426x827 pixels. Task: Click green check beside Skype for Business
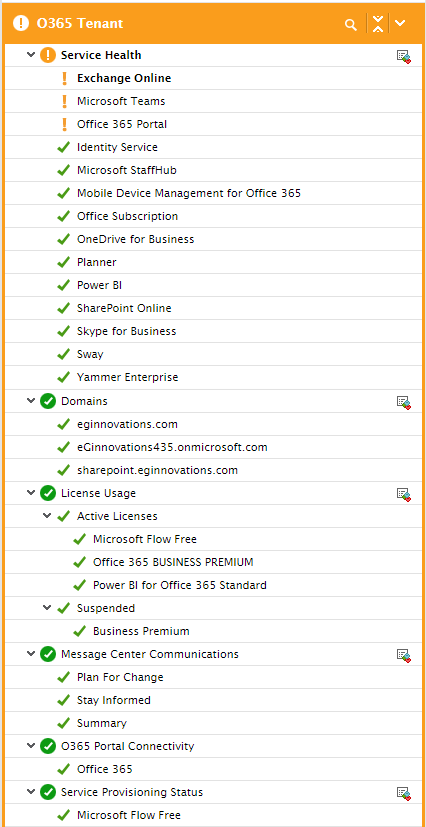[x=64, y=331]
